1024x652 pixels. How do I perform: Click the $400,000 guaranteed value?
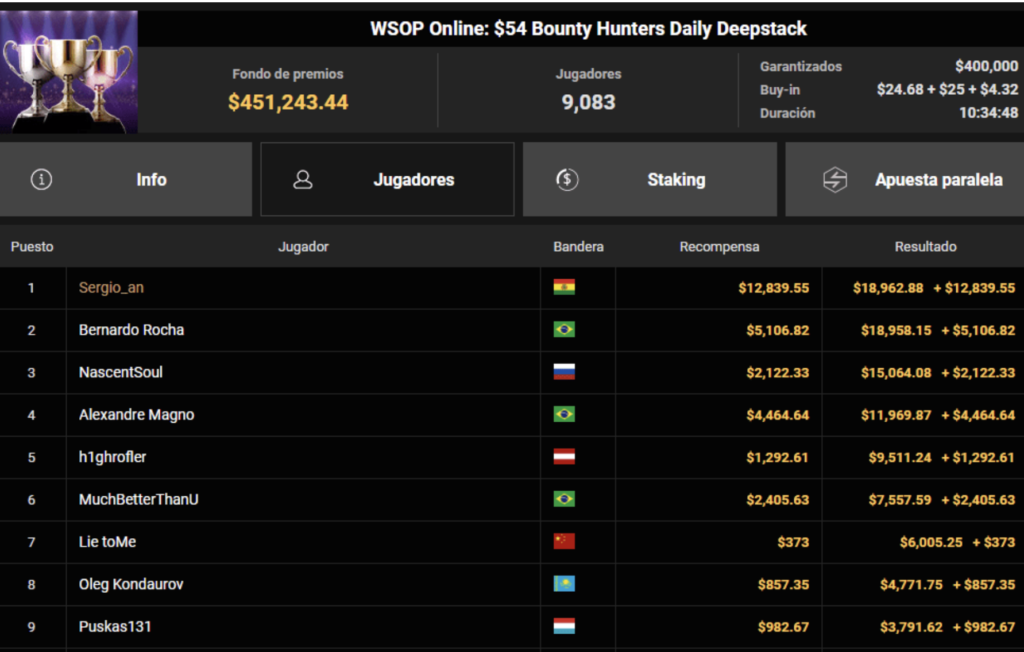(x=986, y=66)
